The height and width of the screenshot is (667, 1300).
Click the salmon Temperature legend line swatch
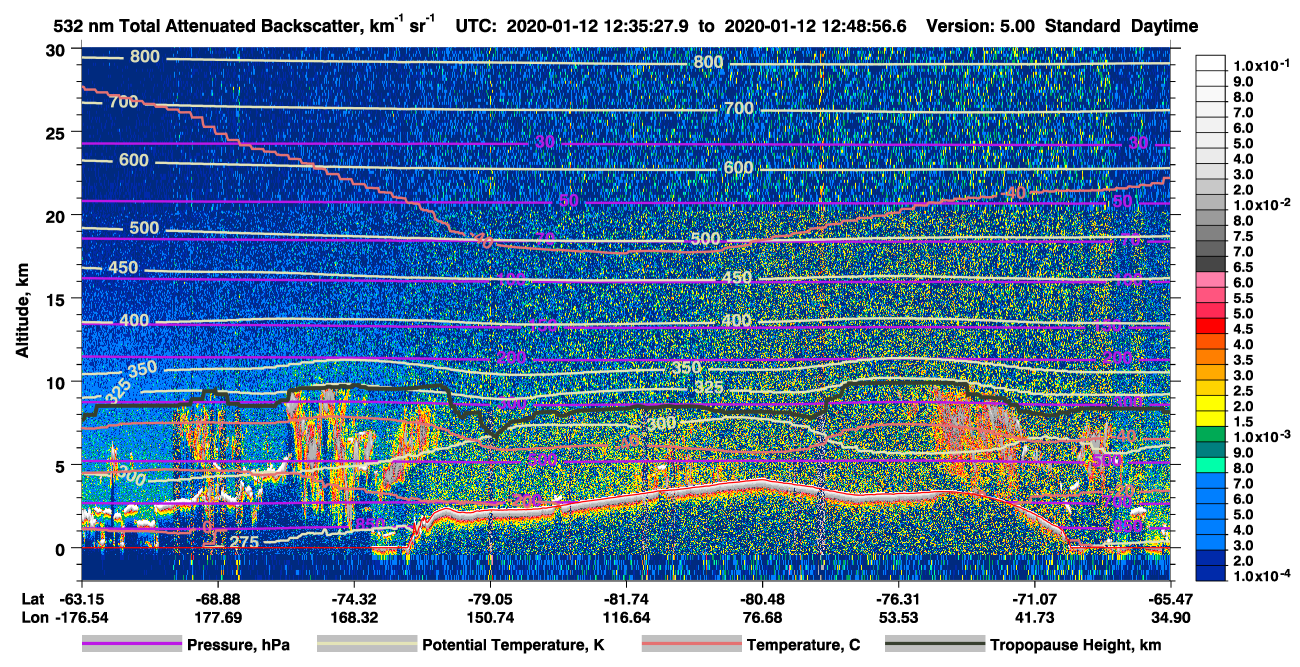pos(690,645)
